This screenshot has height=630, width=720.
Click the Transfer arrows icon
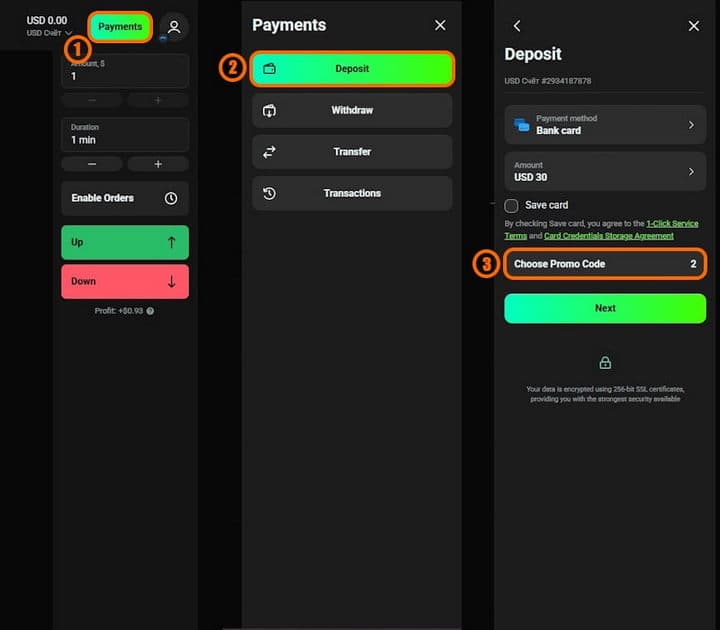270,152
